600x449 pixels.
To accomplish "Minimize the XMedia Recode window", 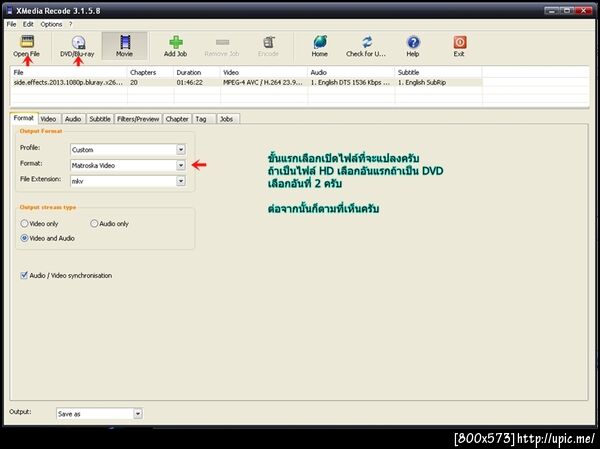I will click(x=551, y=11).
